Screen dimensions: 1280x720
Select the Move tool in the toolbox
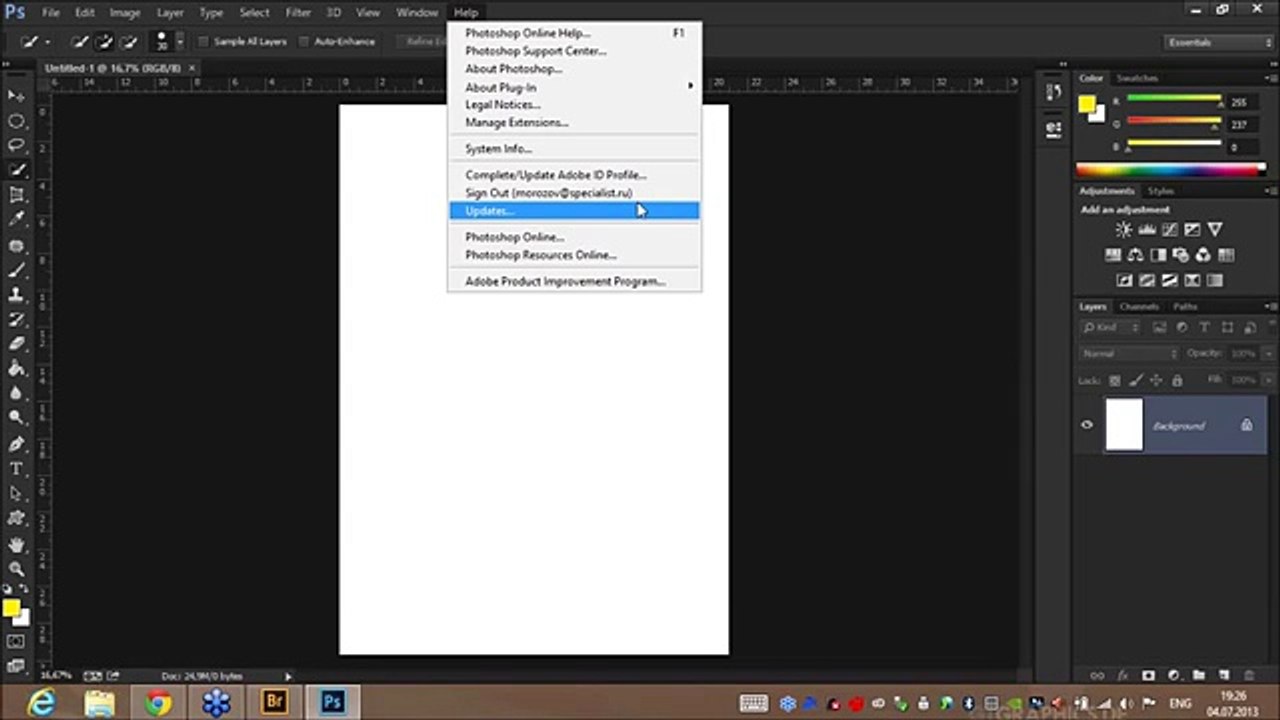(x=16, y=96)
